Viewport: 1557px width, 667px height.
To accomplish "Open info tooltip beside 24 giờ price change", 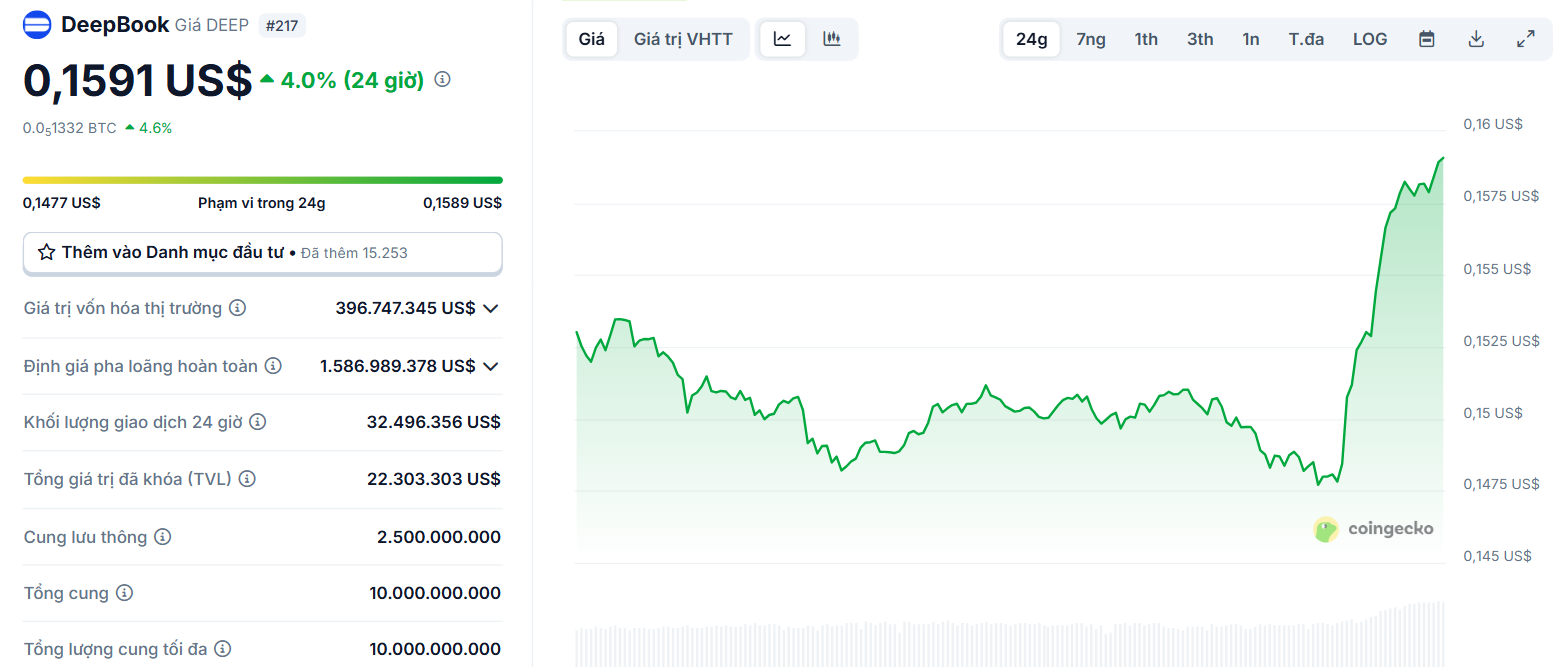I will point(442,79).
